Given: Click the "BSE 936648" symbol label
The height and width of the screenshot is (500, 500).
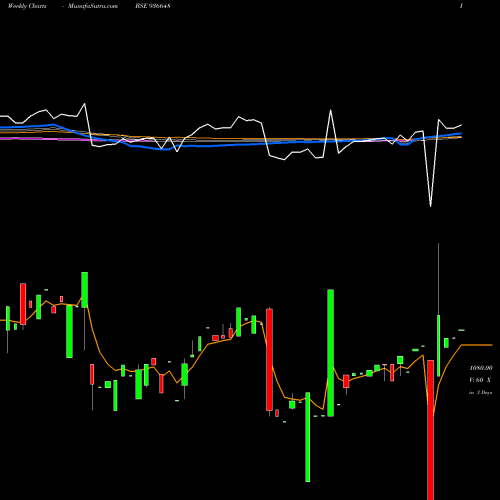Looking at the screenshot, I should coord(153,6).
